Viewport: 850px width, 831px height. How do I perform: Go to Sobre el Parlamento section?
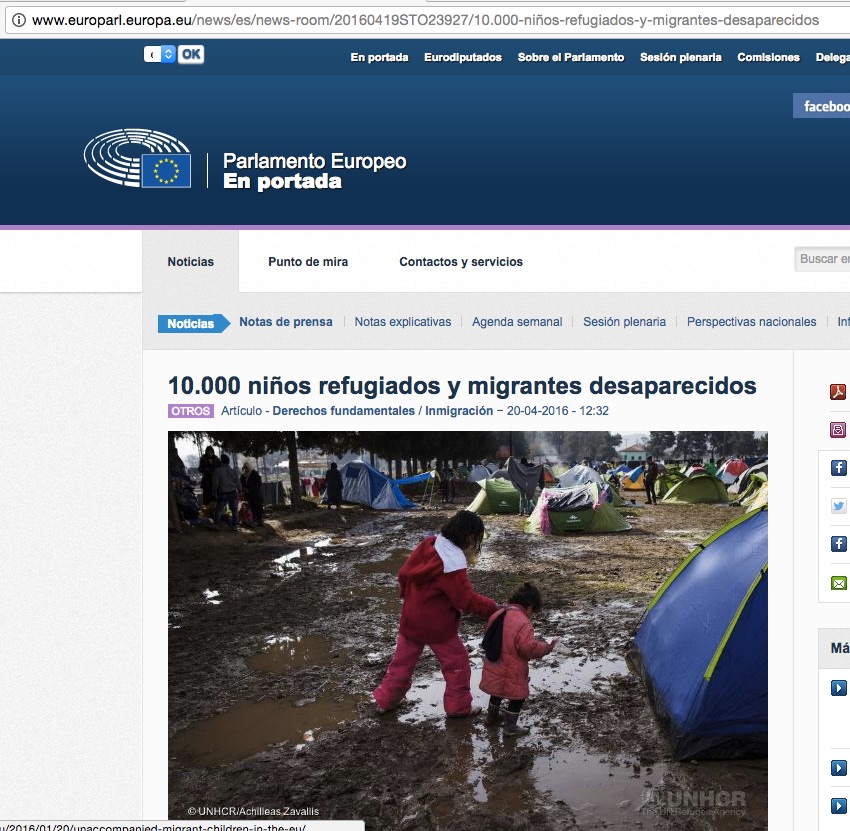click(x=570, y=58)
